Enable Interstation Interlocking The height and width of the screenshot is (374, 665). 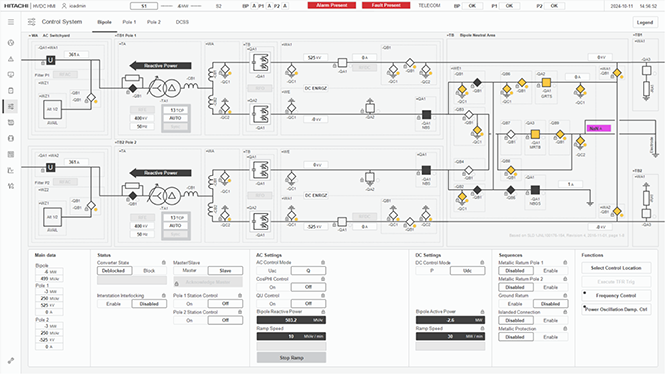pos(114,304)
